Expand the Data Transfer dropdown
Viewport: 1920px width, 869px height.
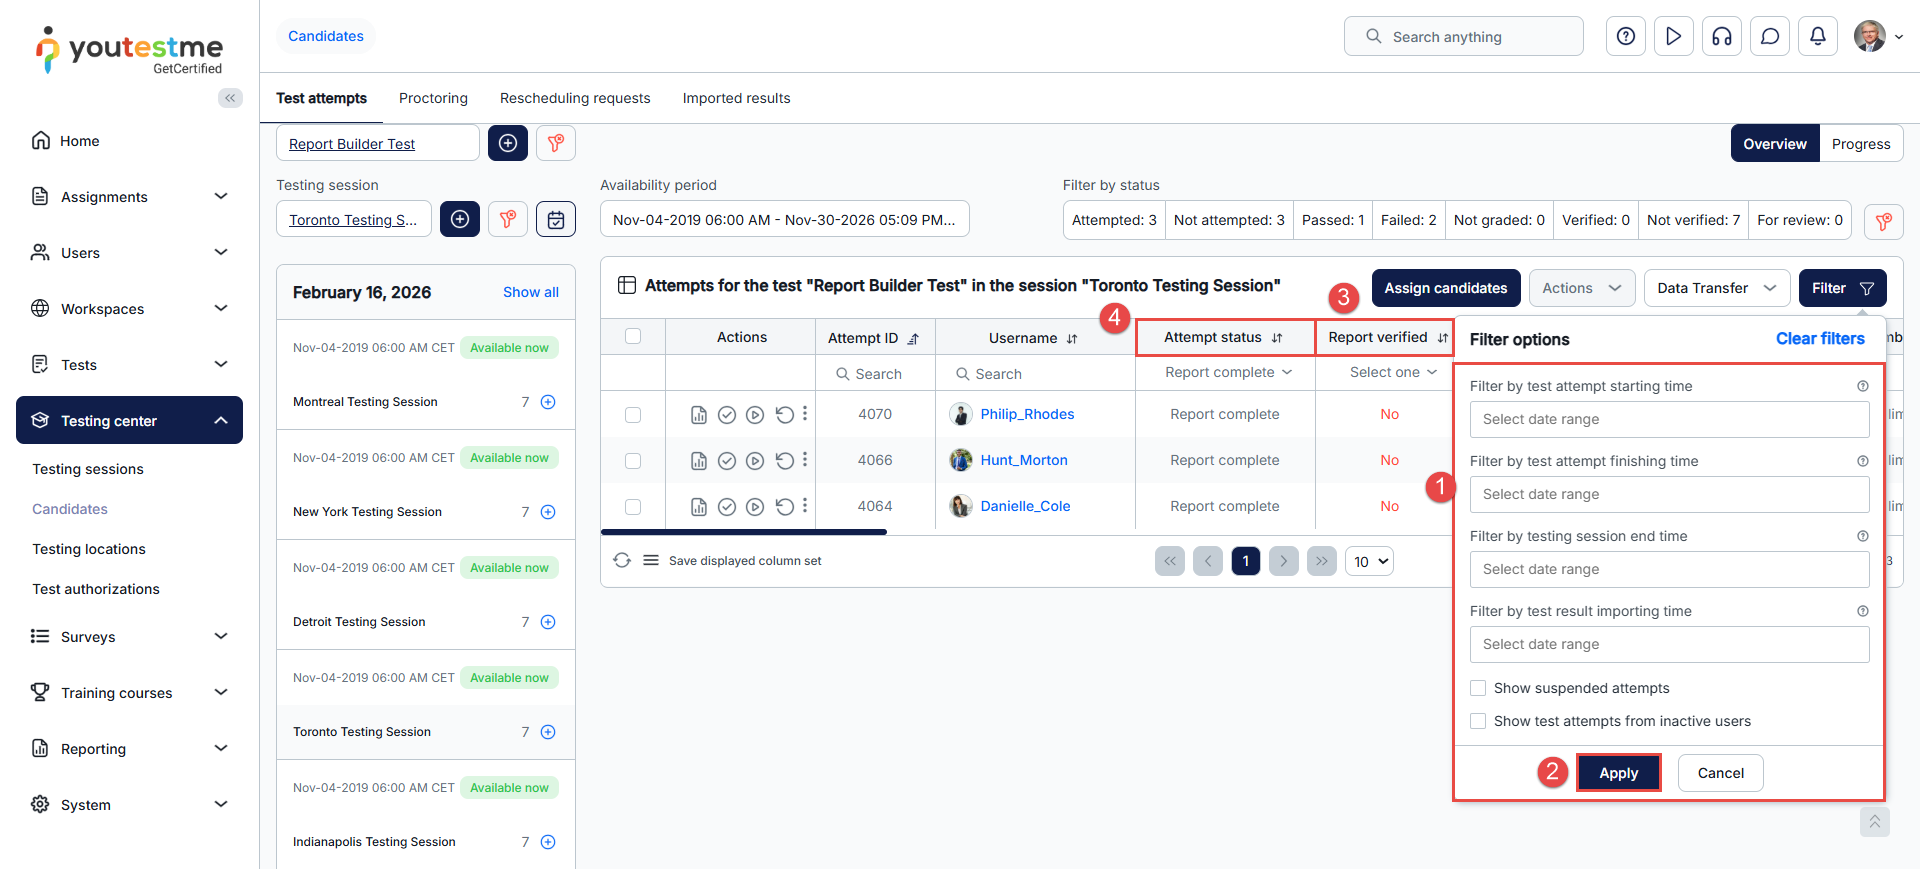coord(1715,288)
